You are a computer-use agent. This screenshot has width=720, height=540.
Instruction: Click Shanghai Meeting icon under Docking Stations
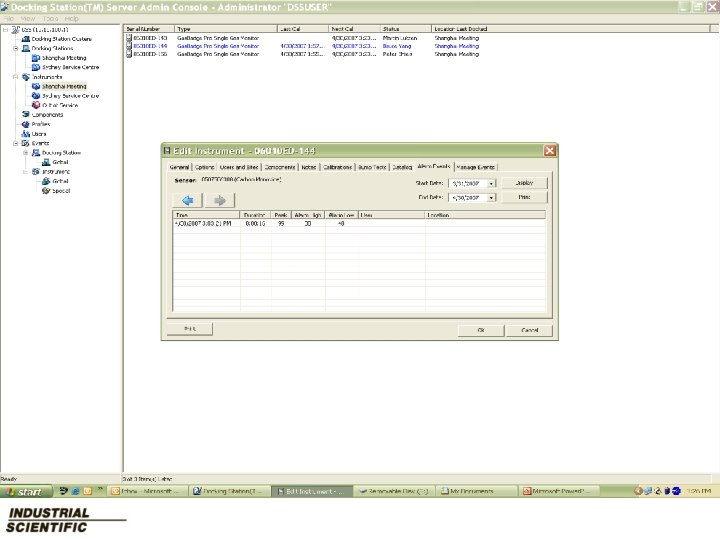point(36,58)
